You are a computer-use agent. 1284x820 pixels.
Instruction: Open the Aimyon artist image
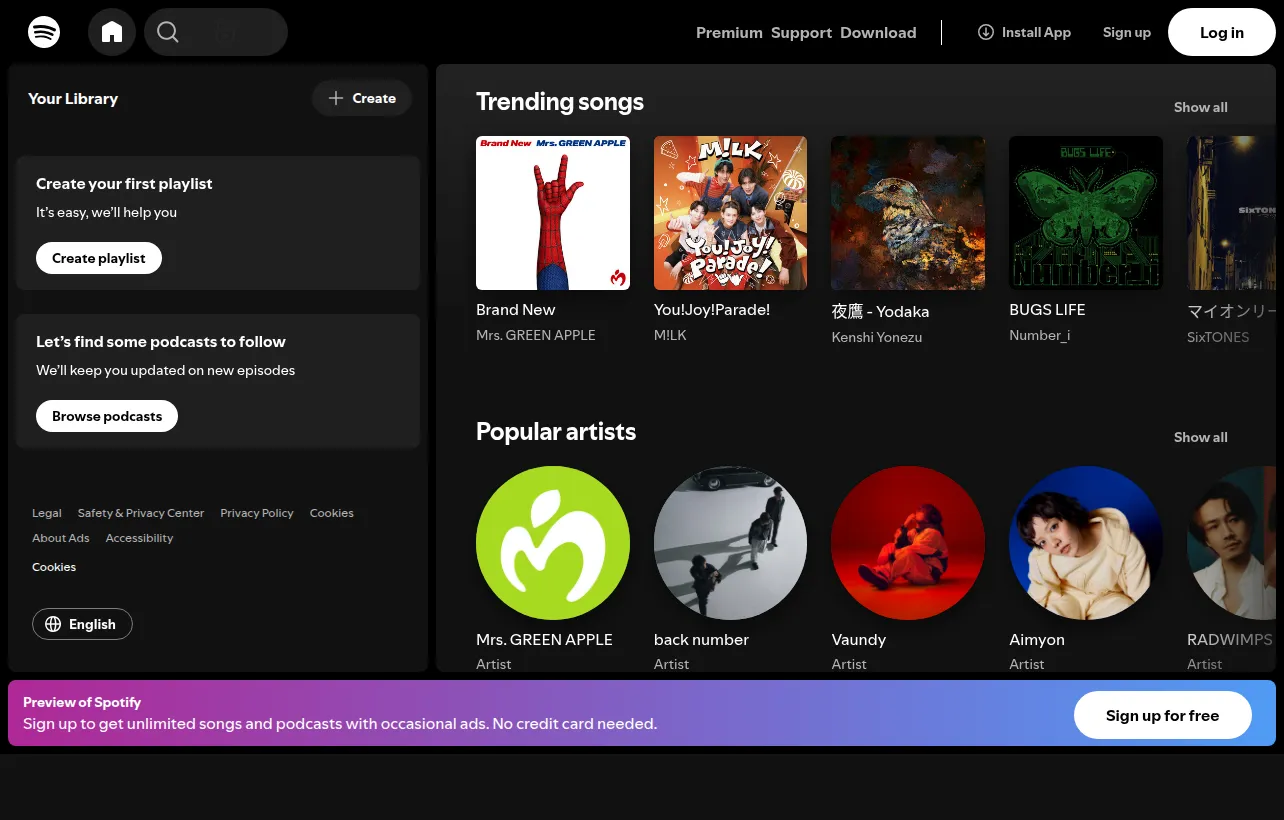click(x=1086, y=543)
